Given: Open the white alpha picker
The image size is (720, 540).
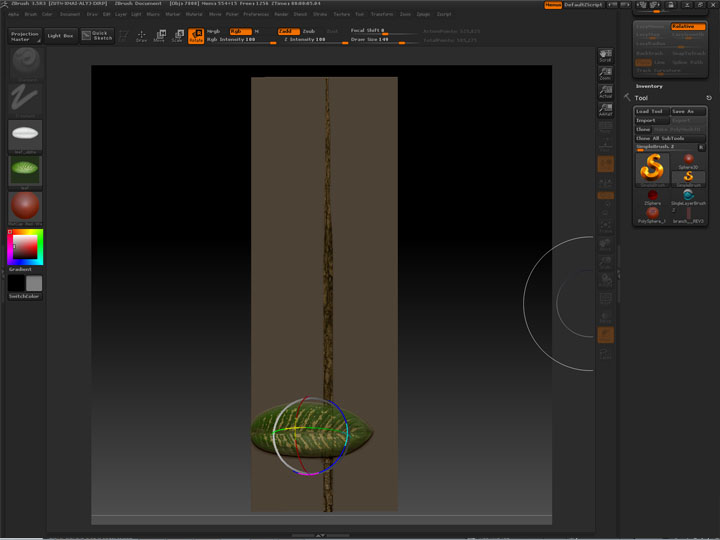Looking at the screenshot, I should [26, 133].
